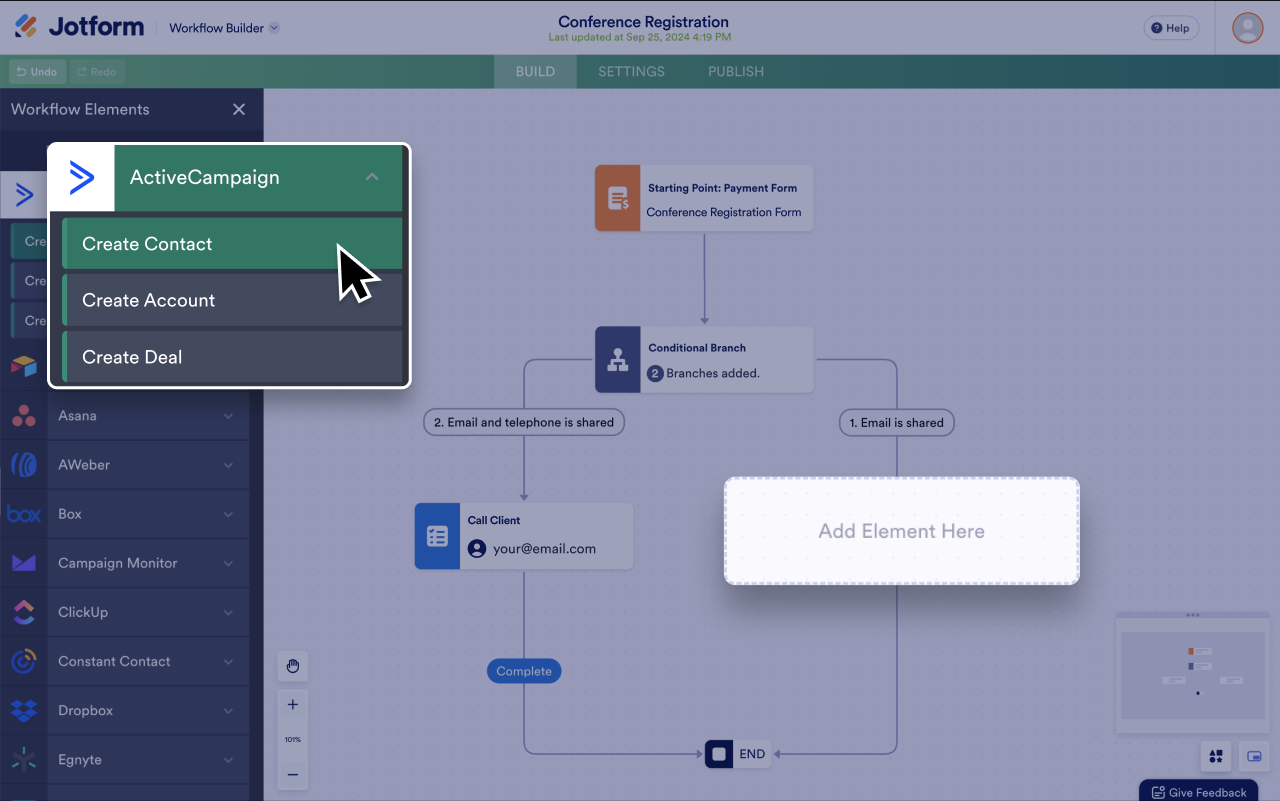The image size is (1280, 801).
Task: Click the Campaign Monitor logo icon
Action: (24, 563)
